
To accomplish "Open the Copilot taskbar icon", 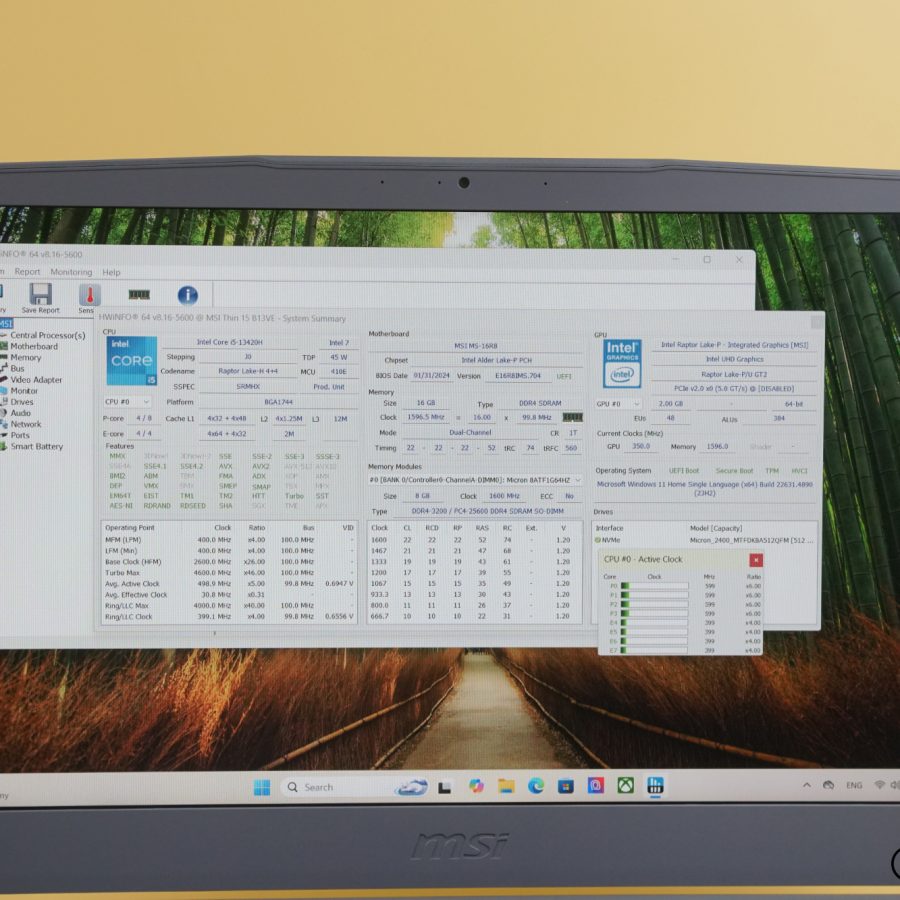I will [476, 786].
